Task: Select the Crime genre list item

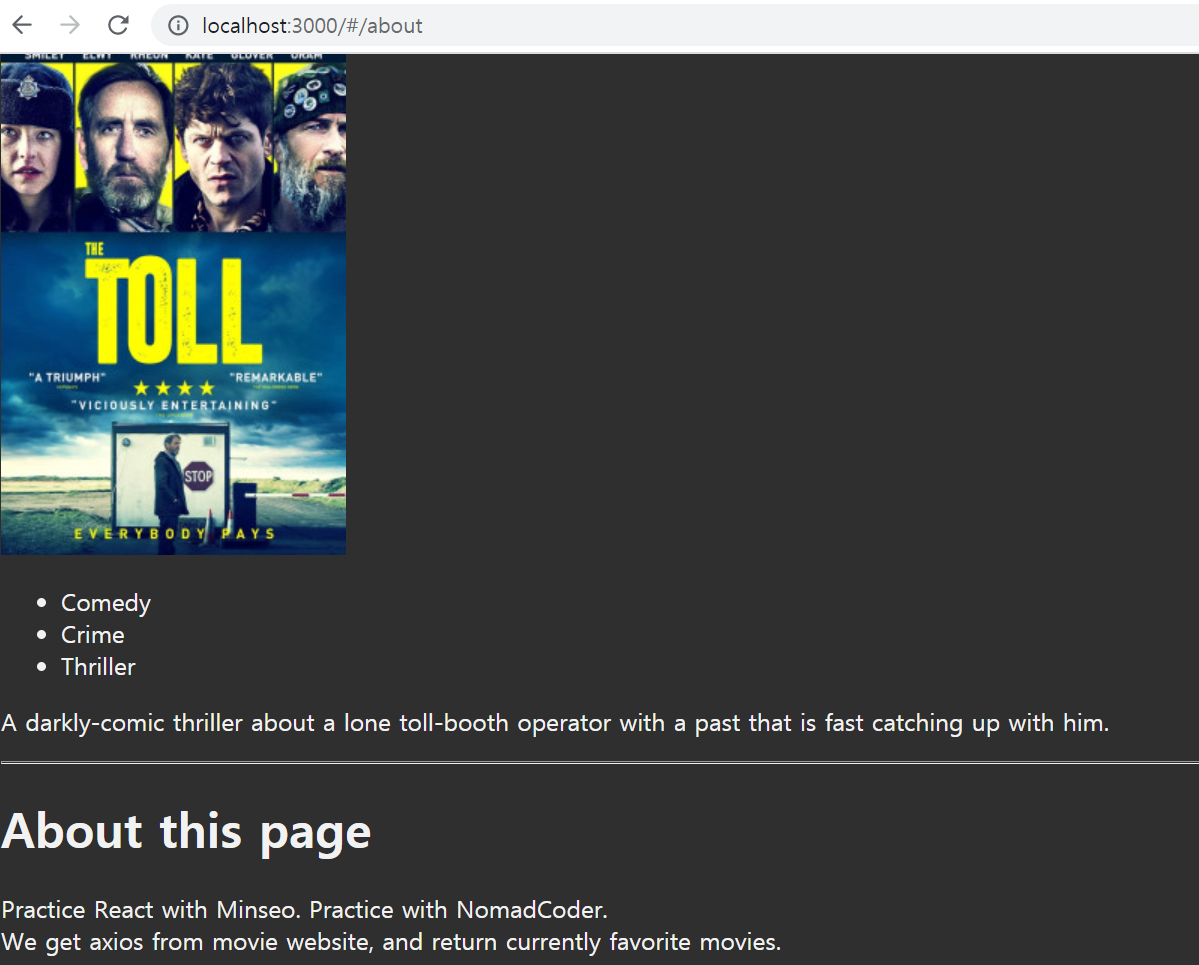Action: click(x=93, y=635)
